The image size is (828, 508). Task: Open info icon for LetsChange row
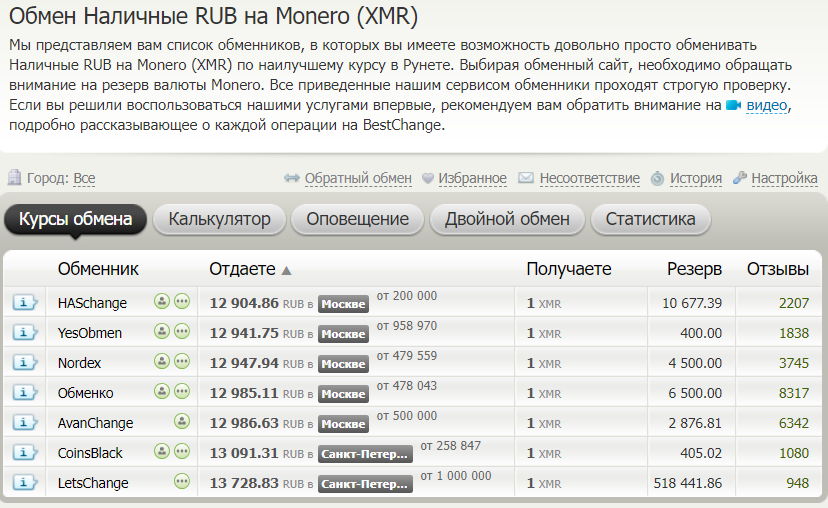click(x=25, y=483)
